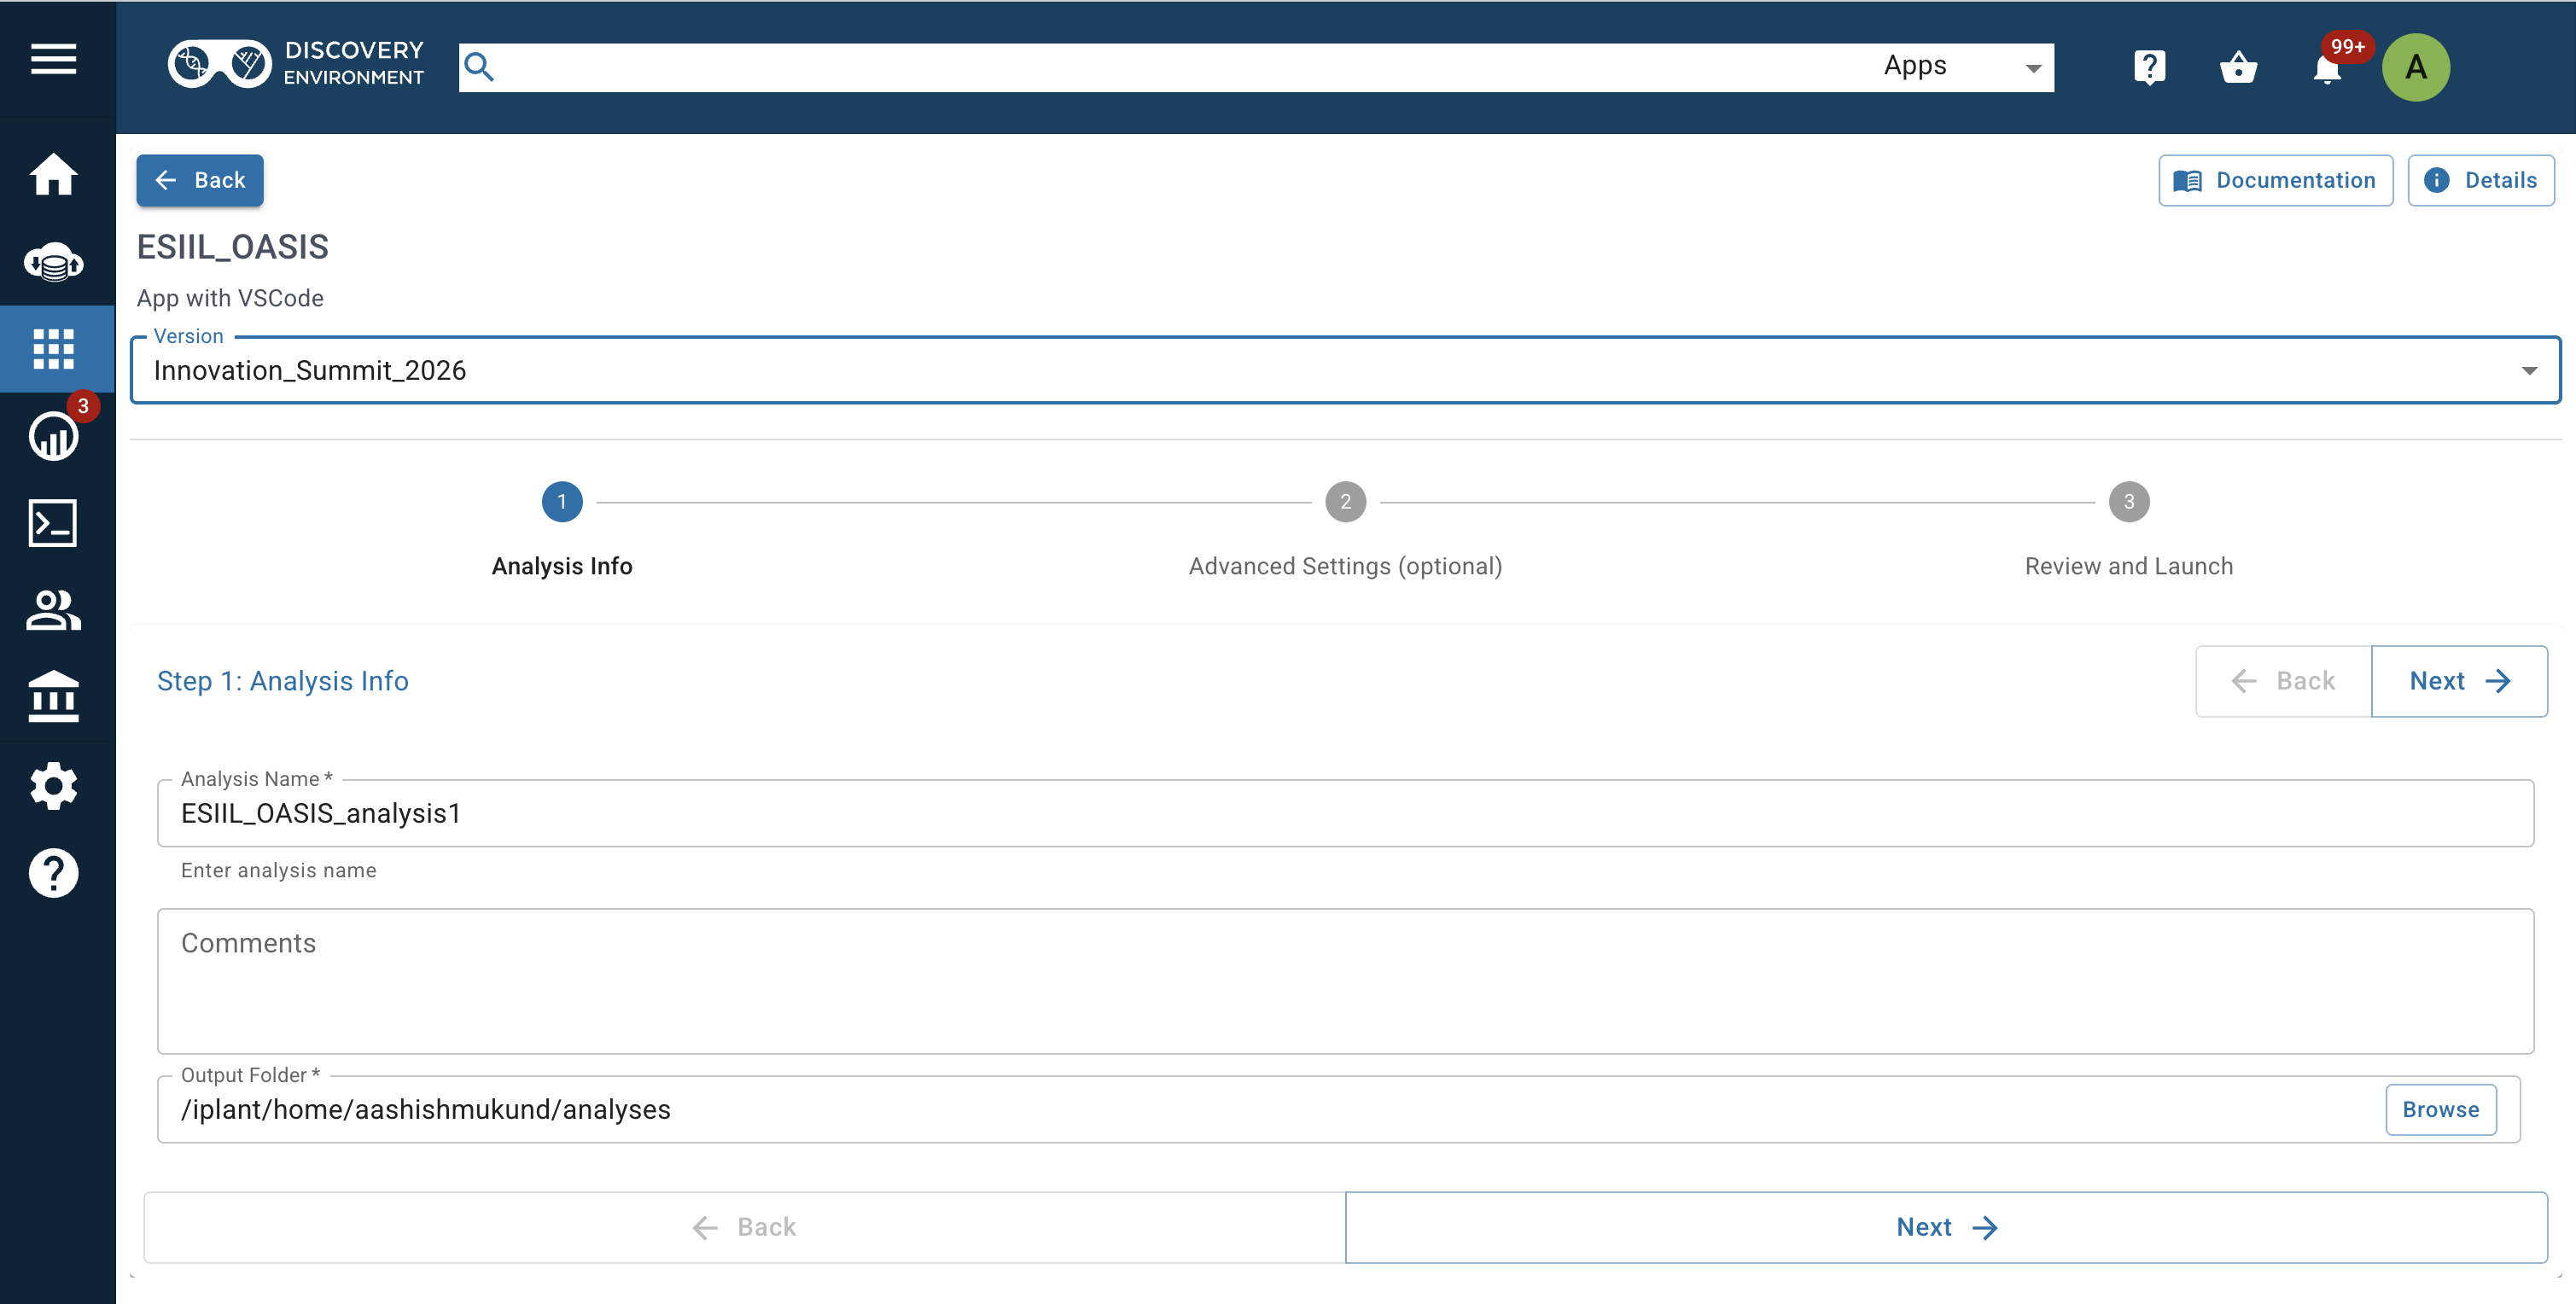The image size is (2576, 1304).
Task: Click the Version dropdown arrow
Action: click(2528, 370)
